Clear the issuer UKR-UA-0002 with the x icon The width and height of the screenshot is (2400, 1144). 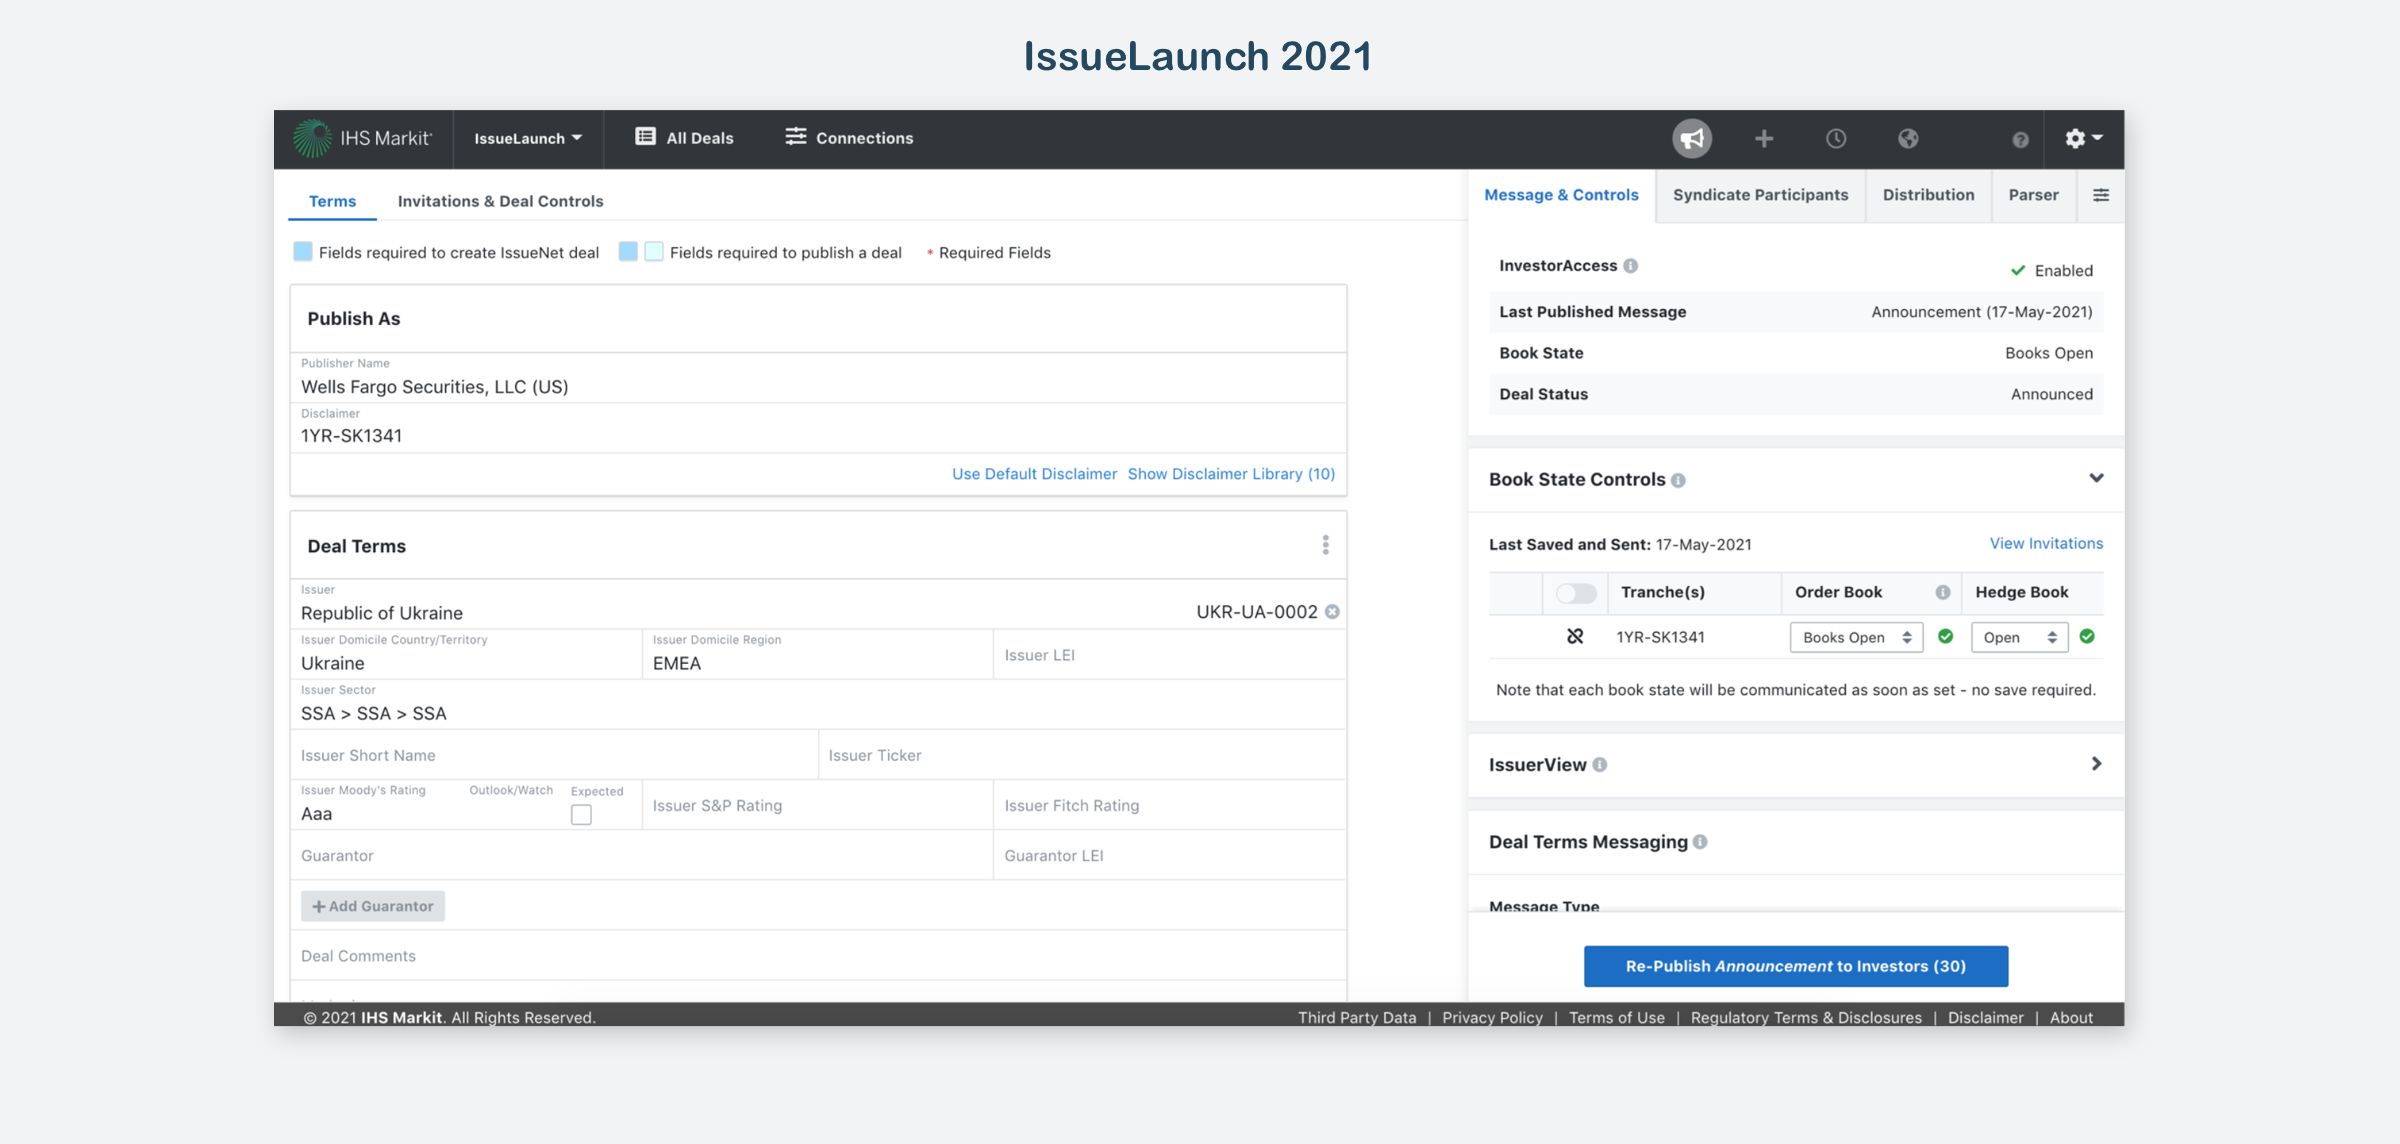tap(1332, 612)
